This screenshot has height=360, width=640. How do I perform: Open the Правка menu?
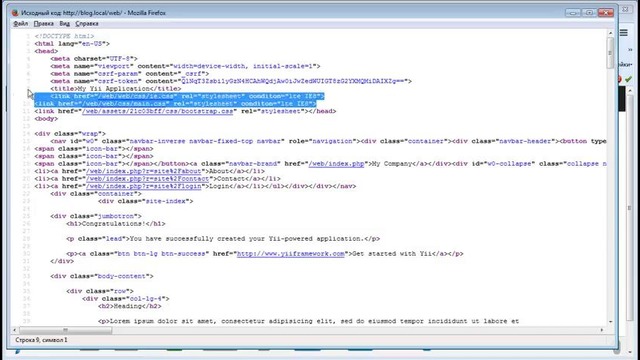[43, 24]
